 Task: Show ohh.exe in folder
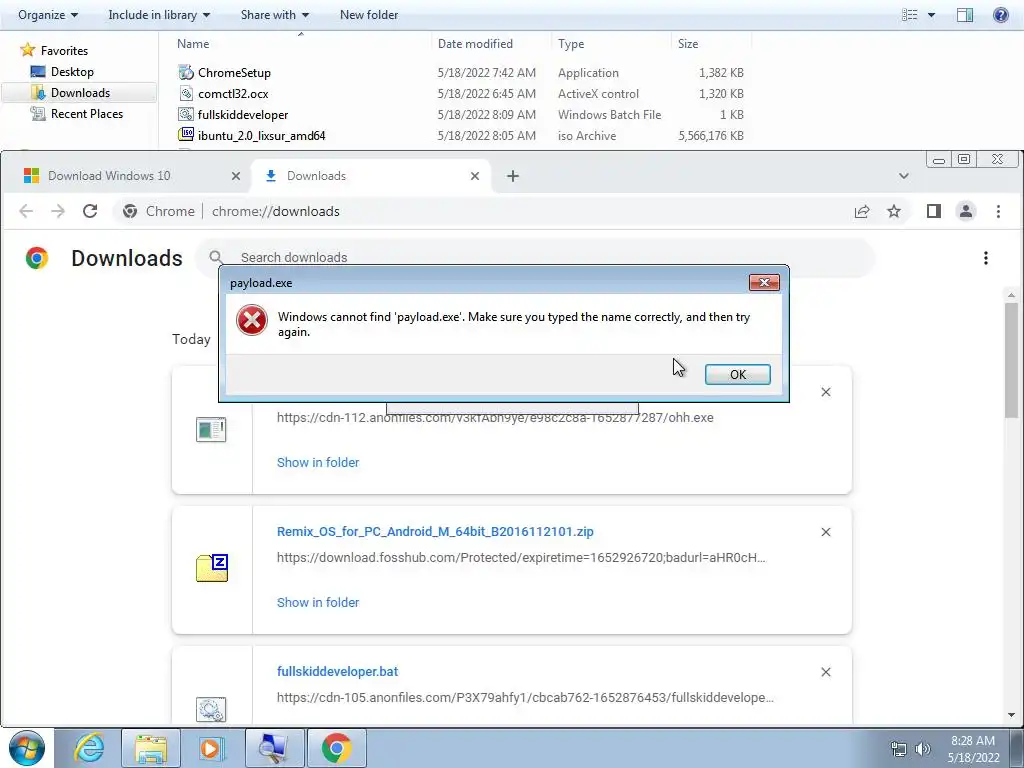[x=318, y=462]
